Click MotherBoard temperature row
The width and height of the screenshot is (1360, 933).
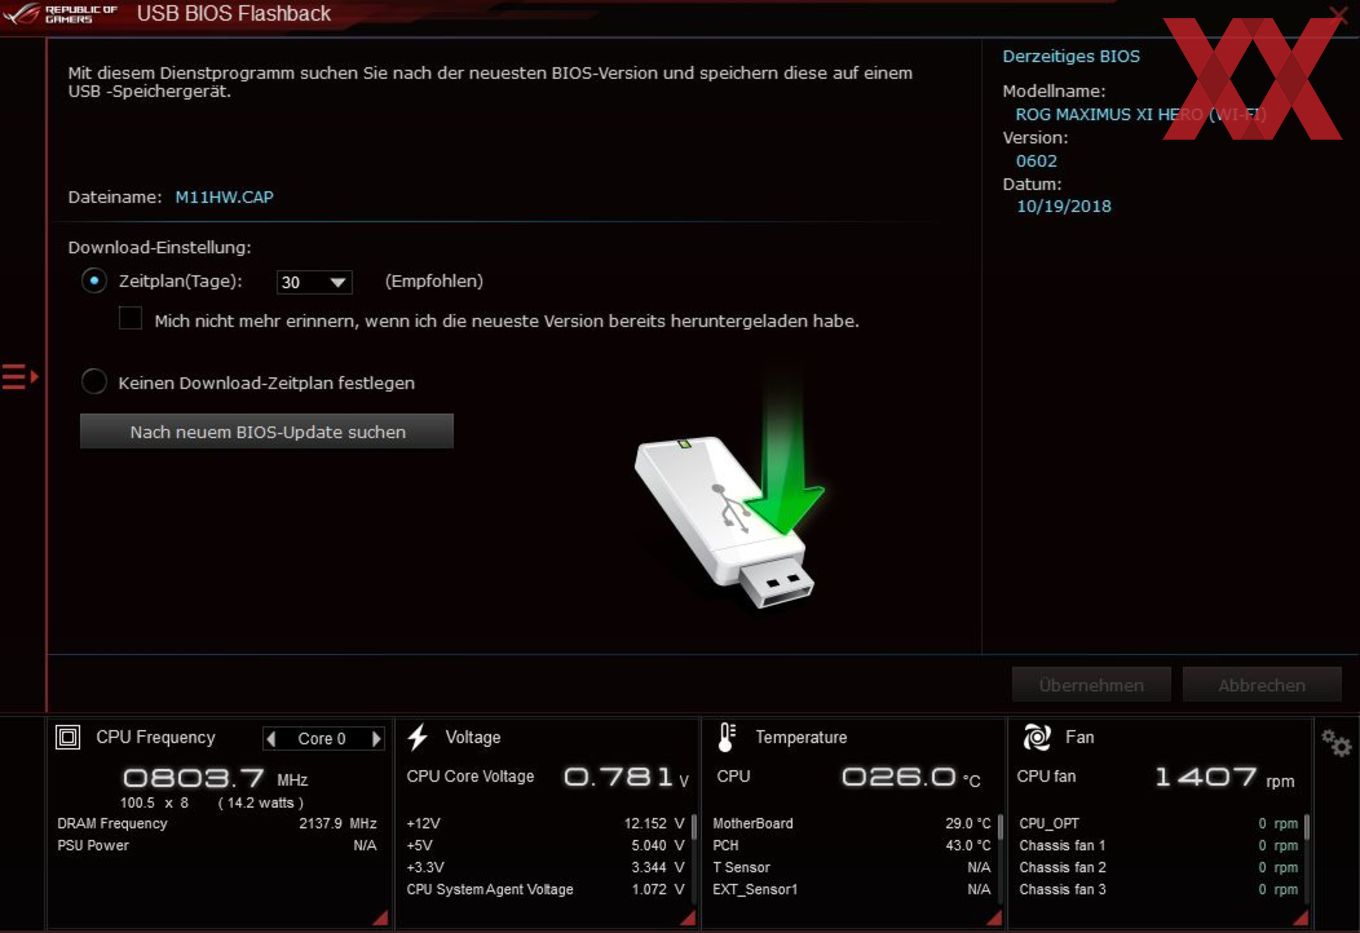(852, 823)
